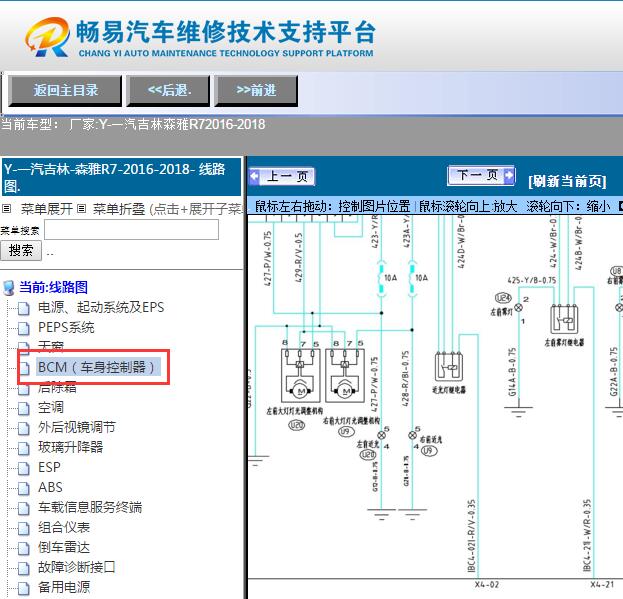Screen dimensions: 623x599
Task: Click document icon beside PEPS系统
Action: point(24,328)
